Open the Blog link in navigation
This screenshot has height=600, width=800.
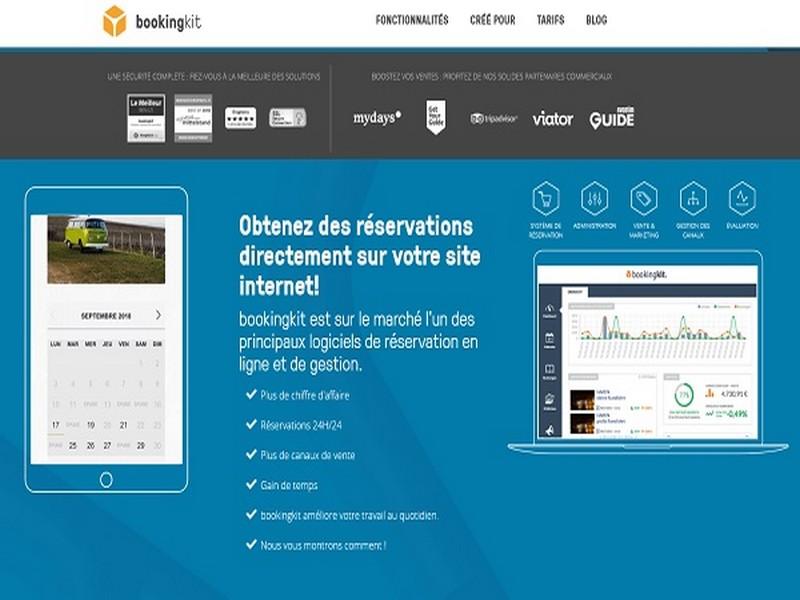596,20
